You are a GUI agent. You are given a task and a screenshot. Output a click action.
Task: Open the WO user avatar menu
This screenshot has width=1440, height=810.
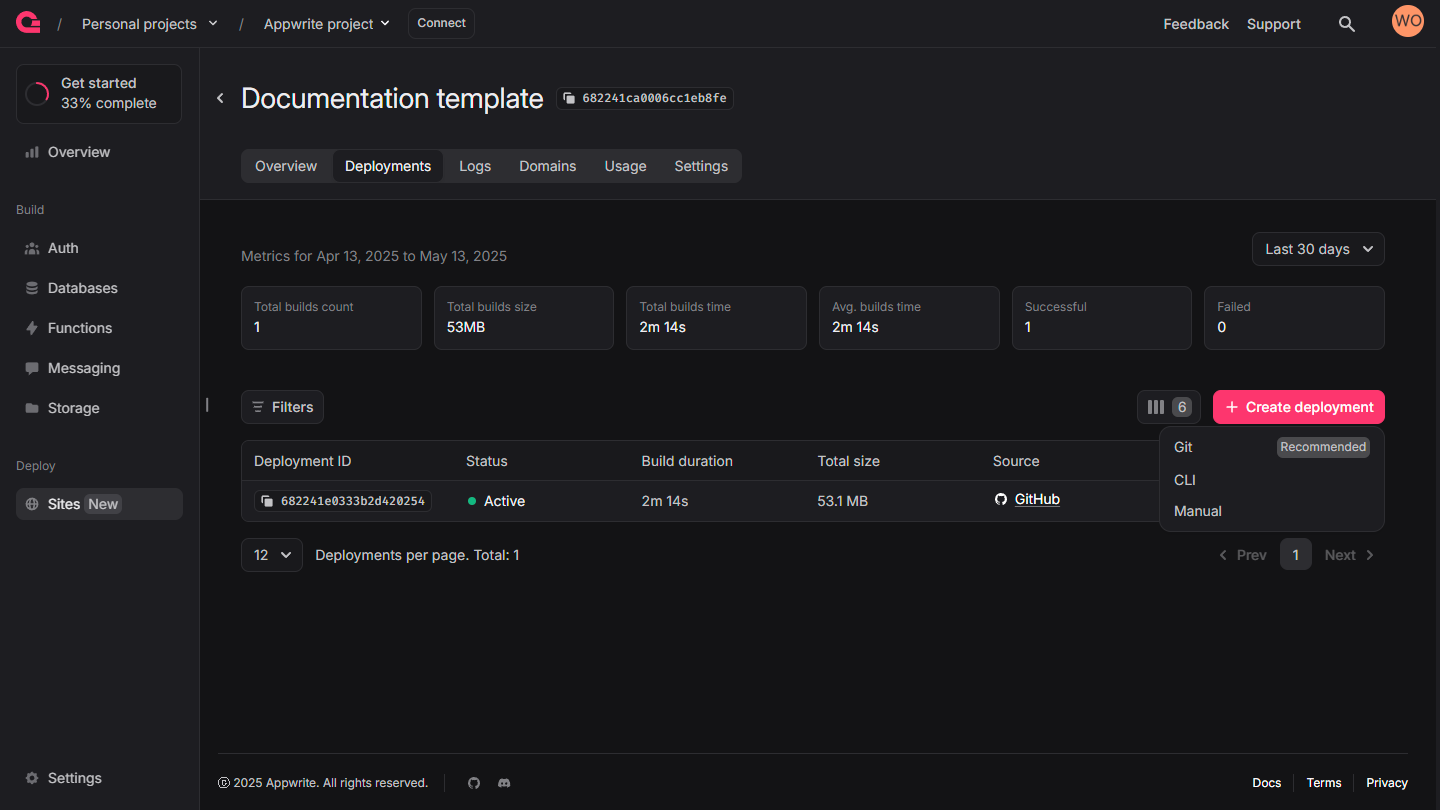coord(1408,21)
